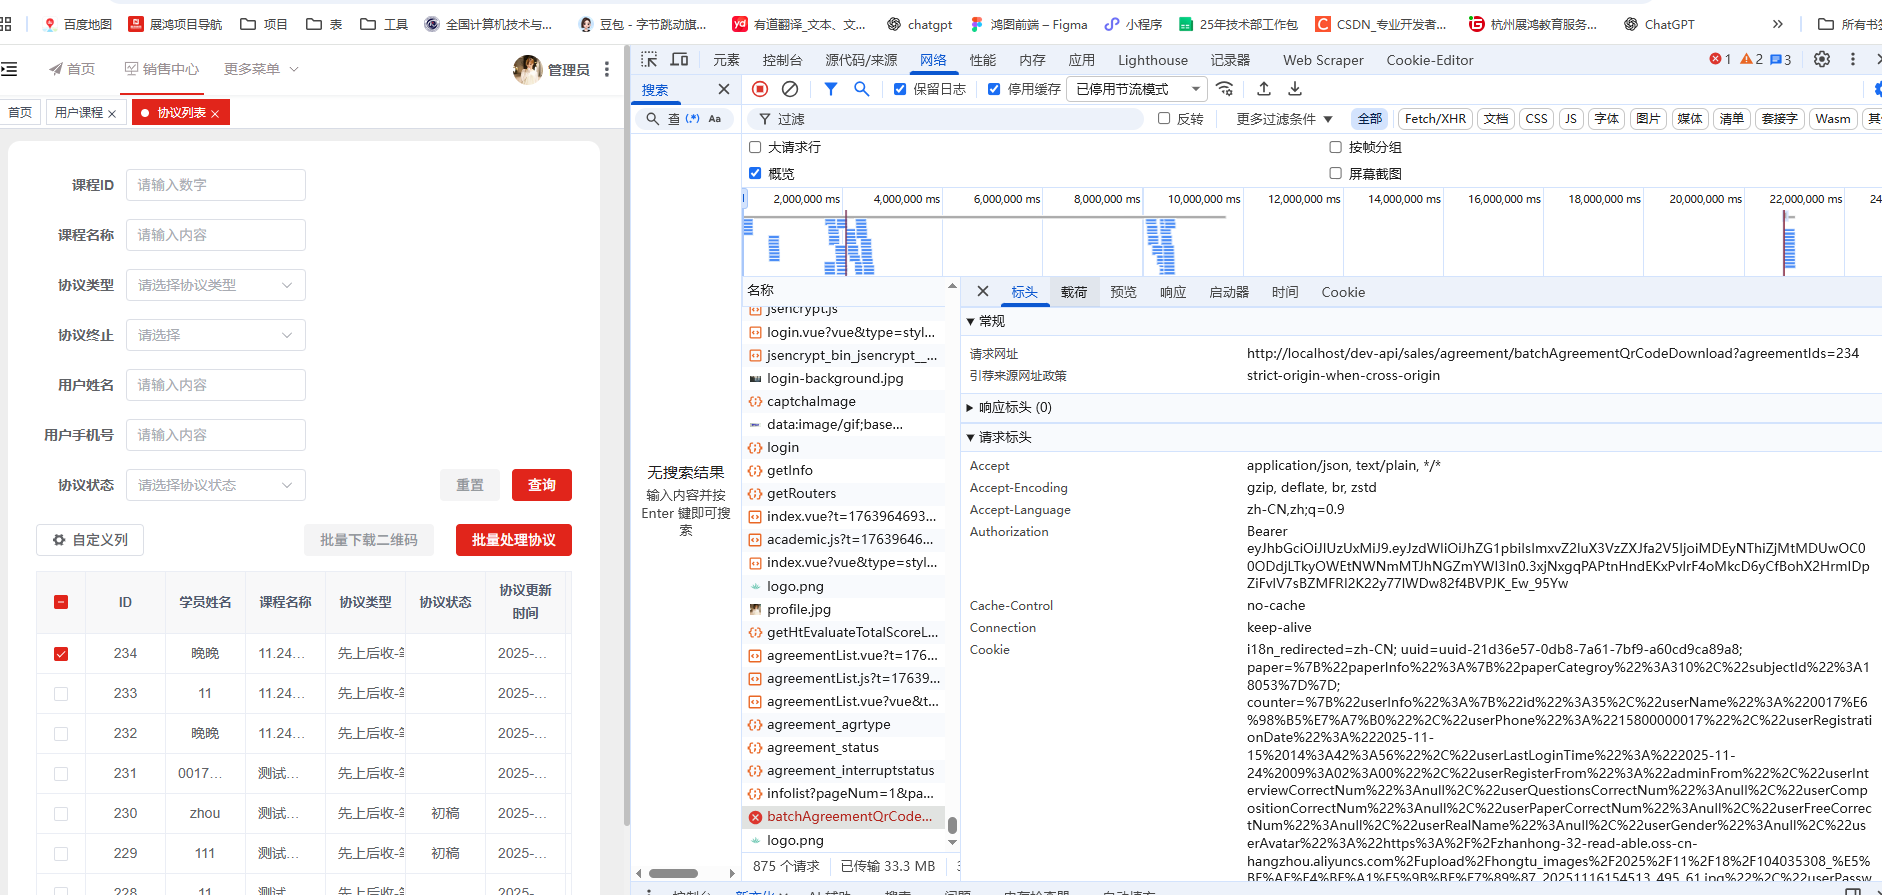
Task: Click the 重置 button
Action: (x=470, y=485)
